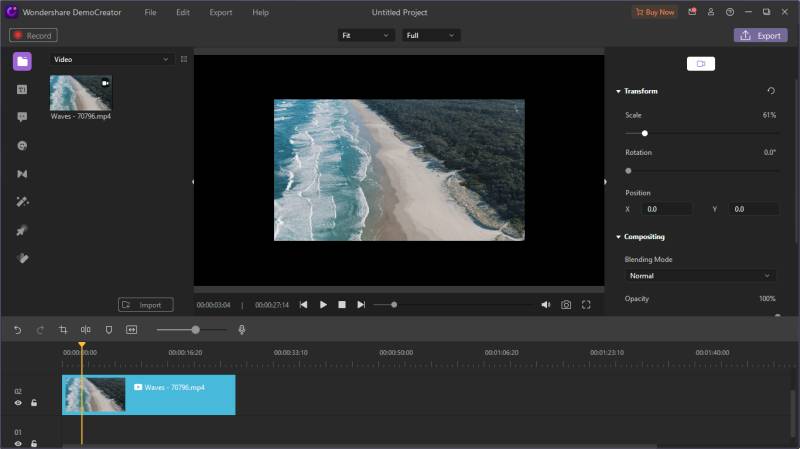Enter fullscreen preview mode
Image resolution: width=800 pixels, height=449 pixels.
click(x=586, y=305)
